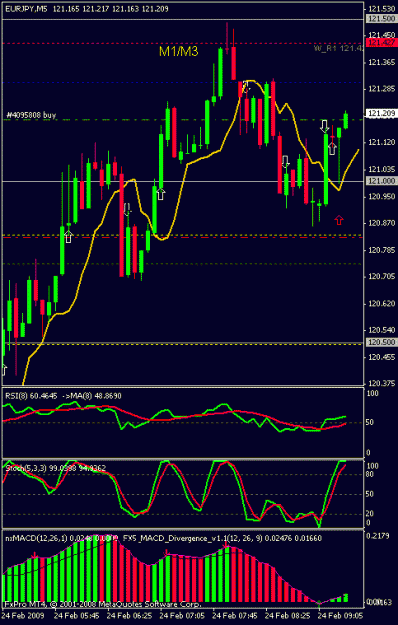Image resolution: width=398 pixels, height=625 pixels.
Task: Click the red 121.427 price level tag
Action: [x=381, y=43]
